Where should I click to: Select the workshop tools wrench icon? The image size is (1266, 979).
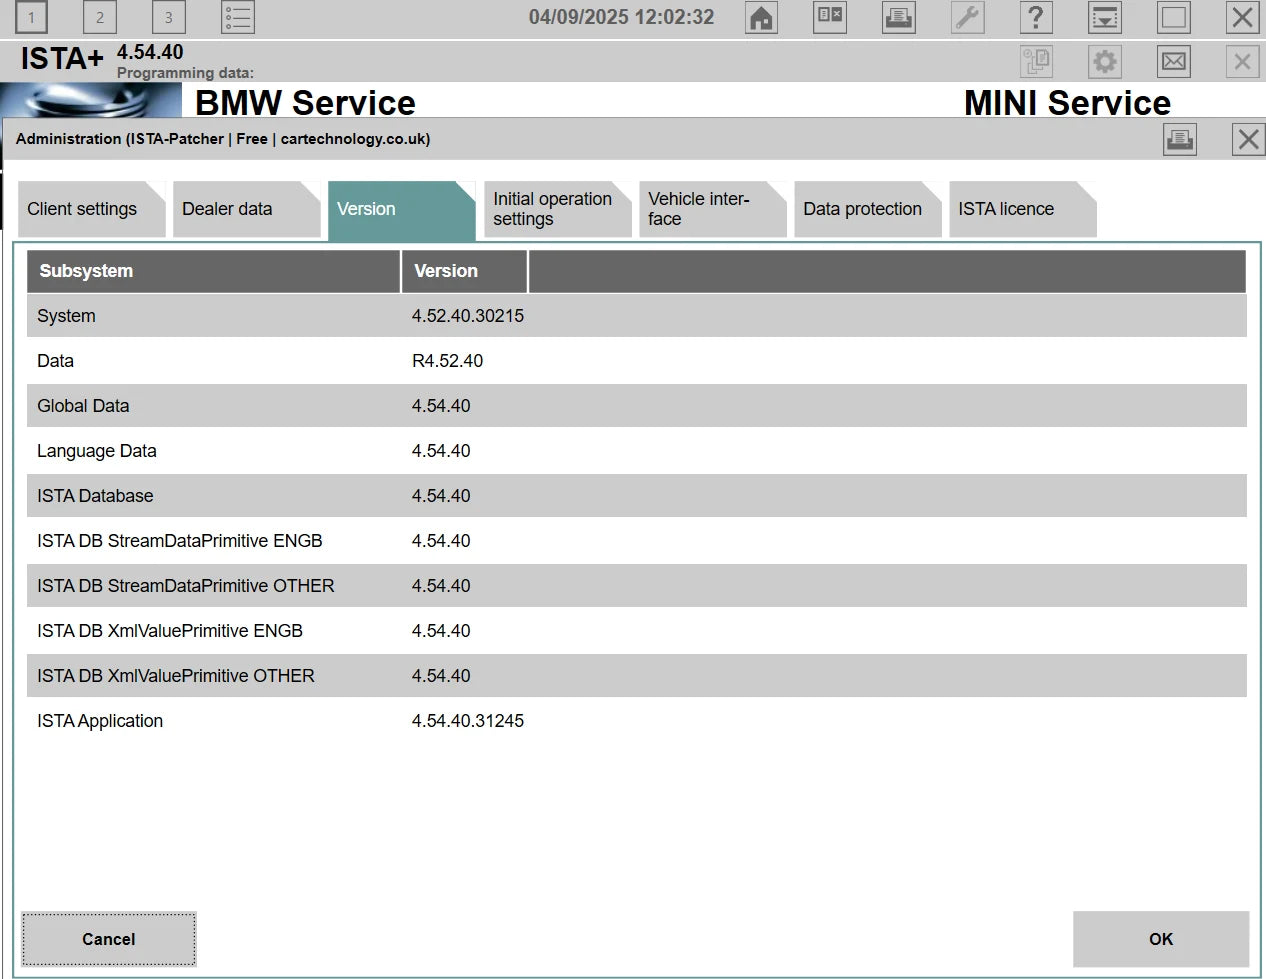[x=967, y=17]
